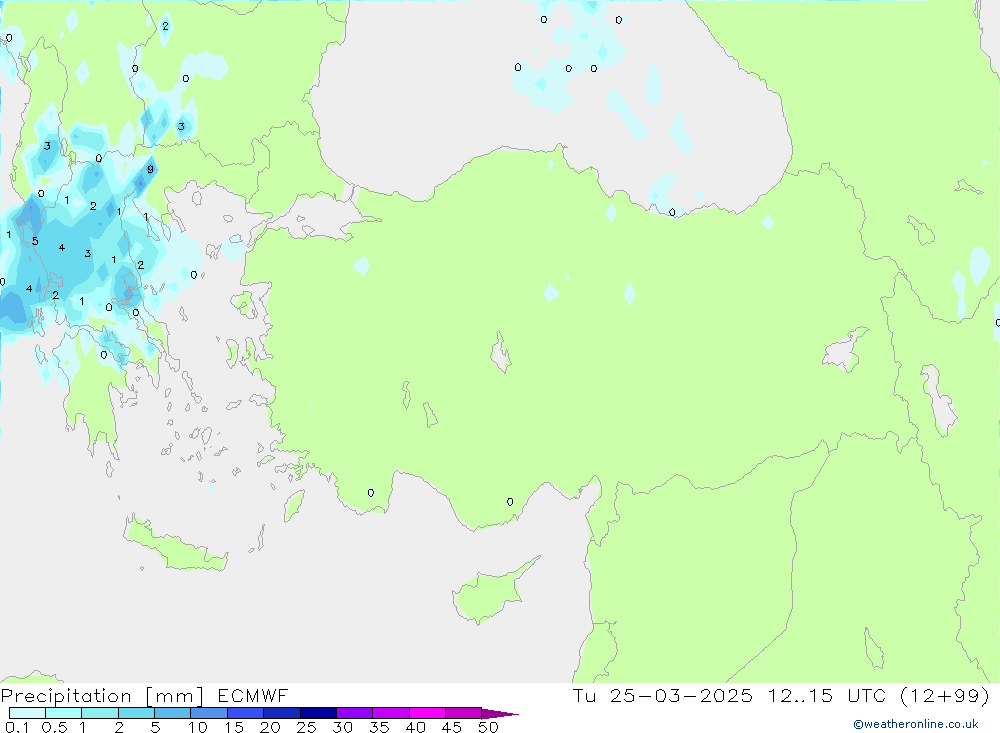Click the 0.5–1 mm legend color box

click(x=64, y=713)
